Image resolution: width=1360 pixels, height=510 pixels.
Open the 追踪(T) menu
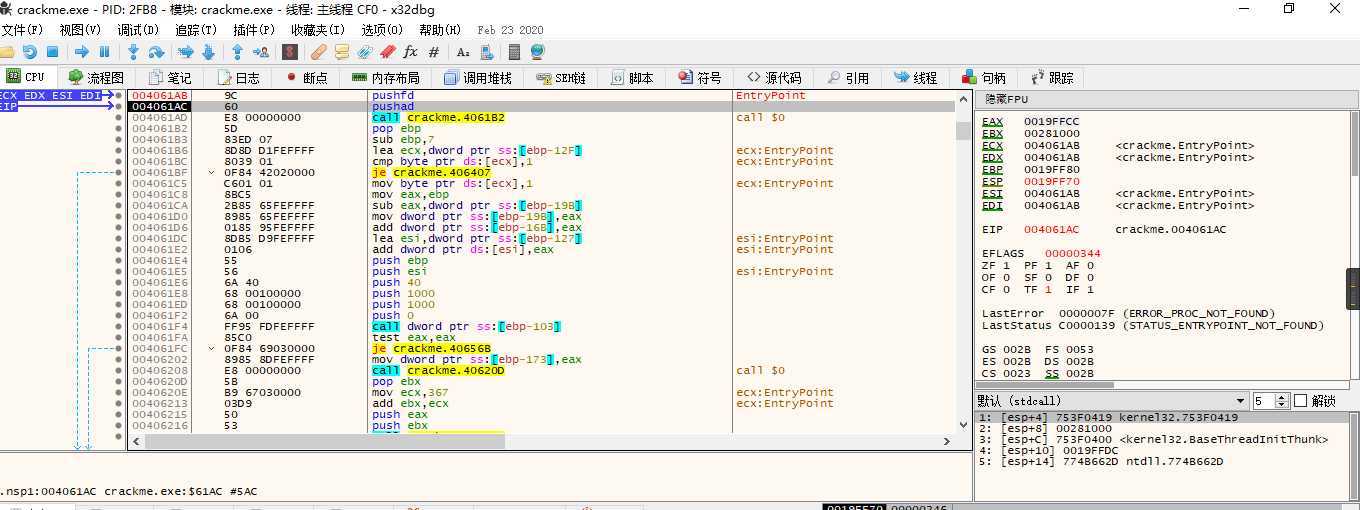[x=196, y=30]
